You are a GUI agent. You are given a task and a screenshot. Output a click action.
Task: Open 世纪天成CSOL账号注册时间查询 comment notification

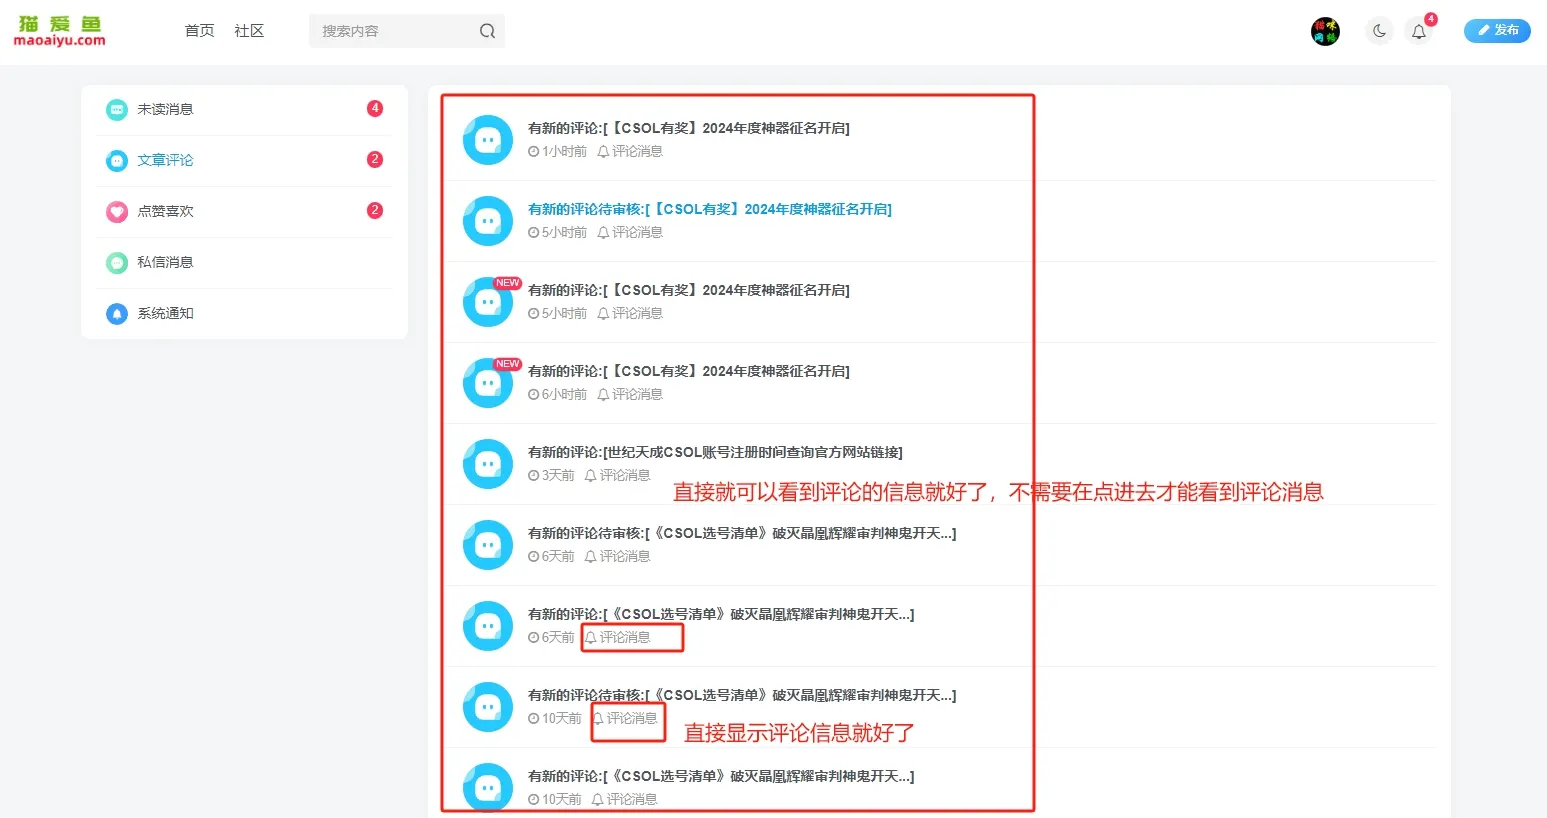[x=715, y=452]
